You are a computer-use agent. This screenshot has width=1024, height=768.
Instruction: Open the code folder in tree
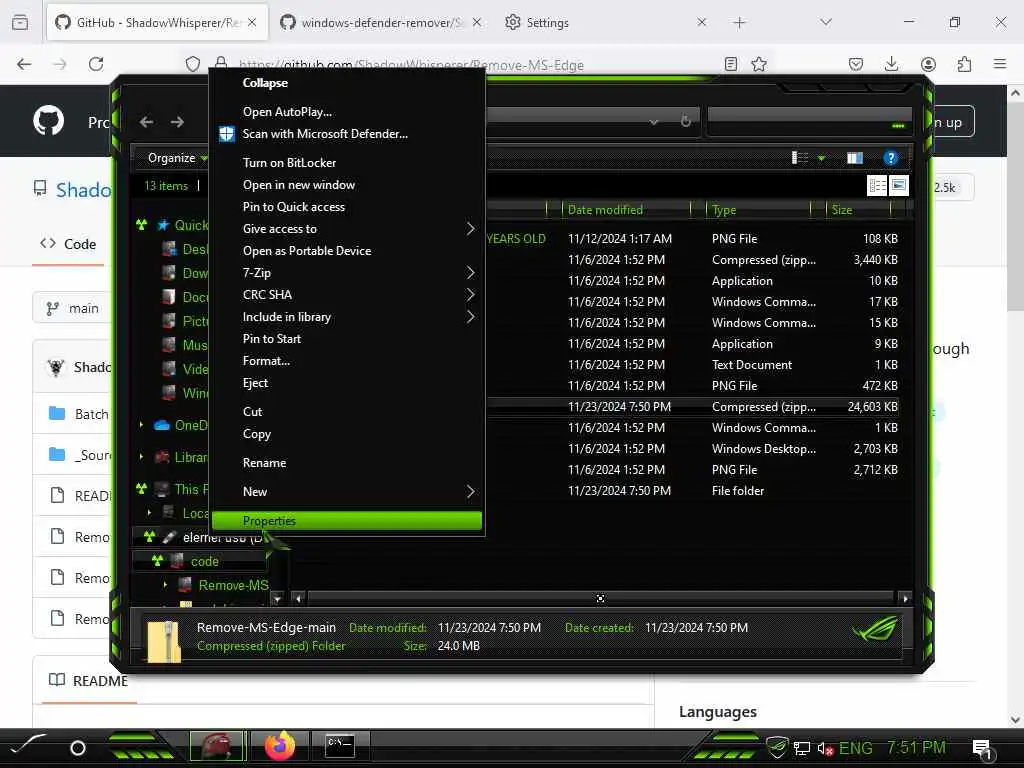(204, 561)
